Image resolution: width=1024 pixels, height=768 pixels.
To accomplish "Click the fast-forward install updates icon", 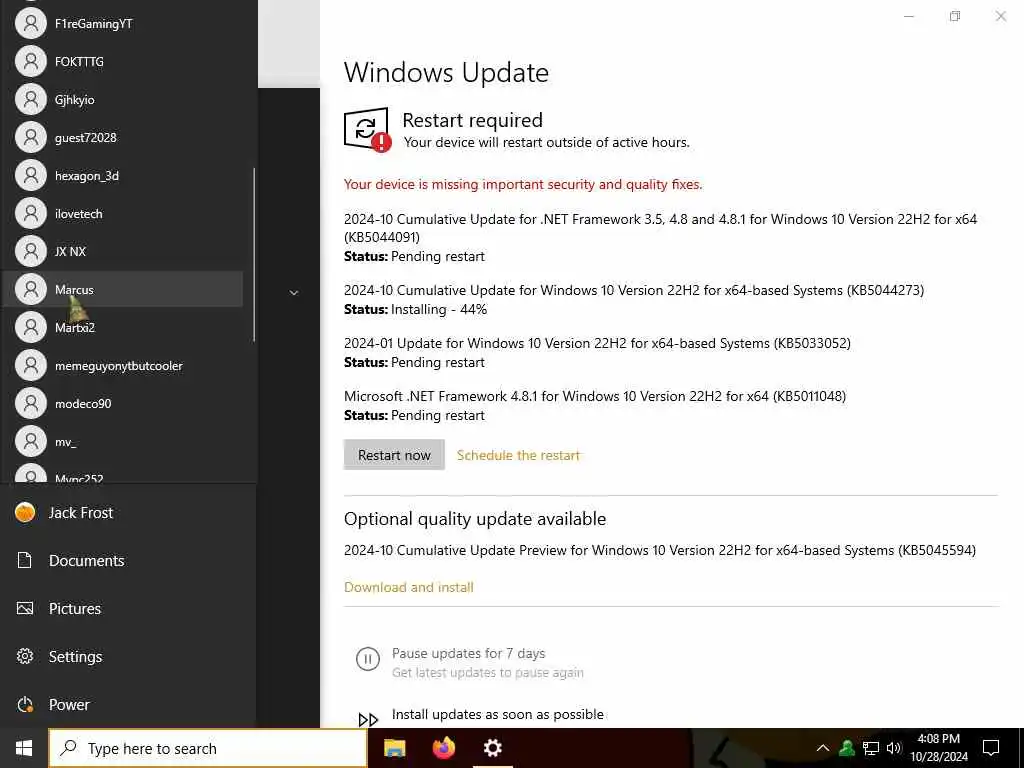I will tap(368, 720).
